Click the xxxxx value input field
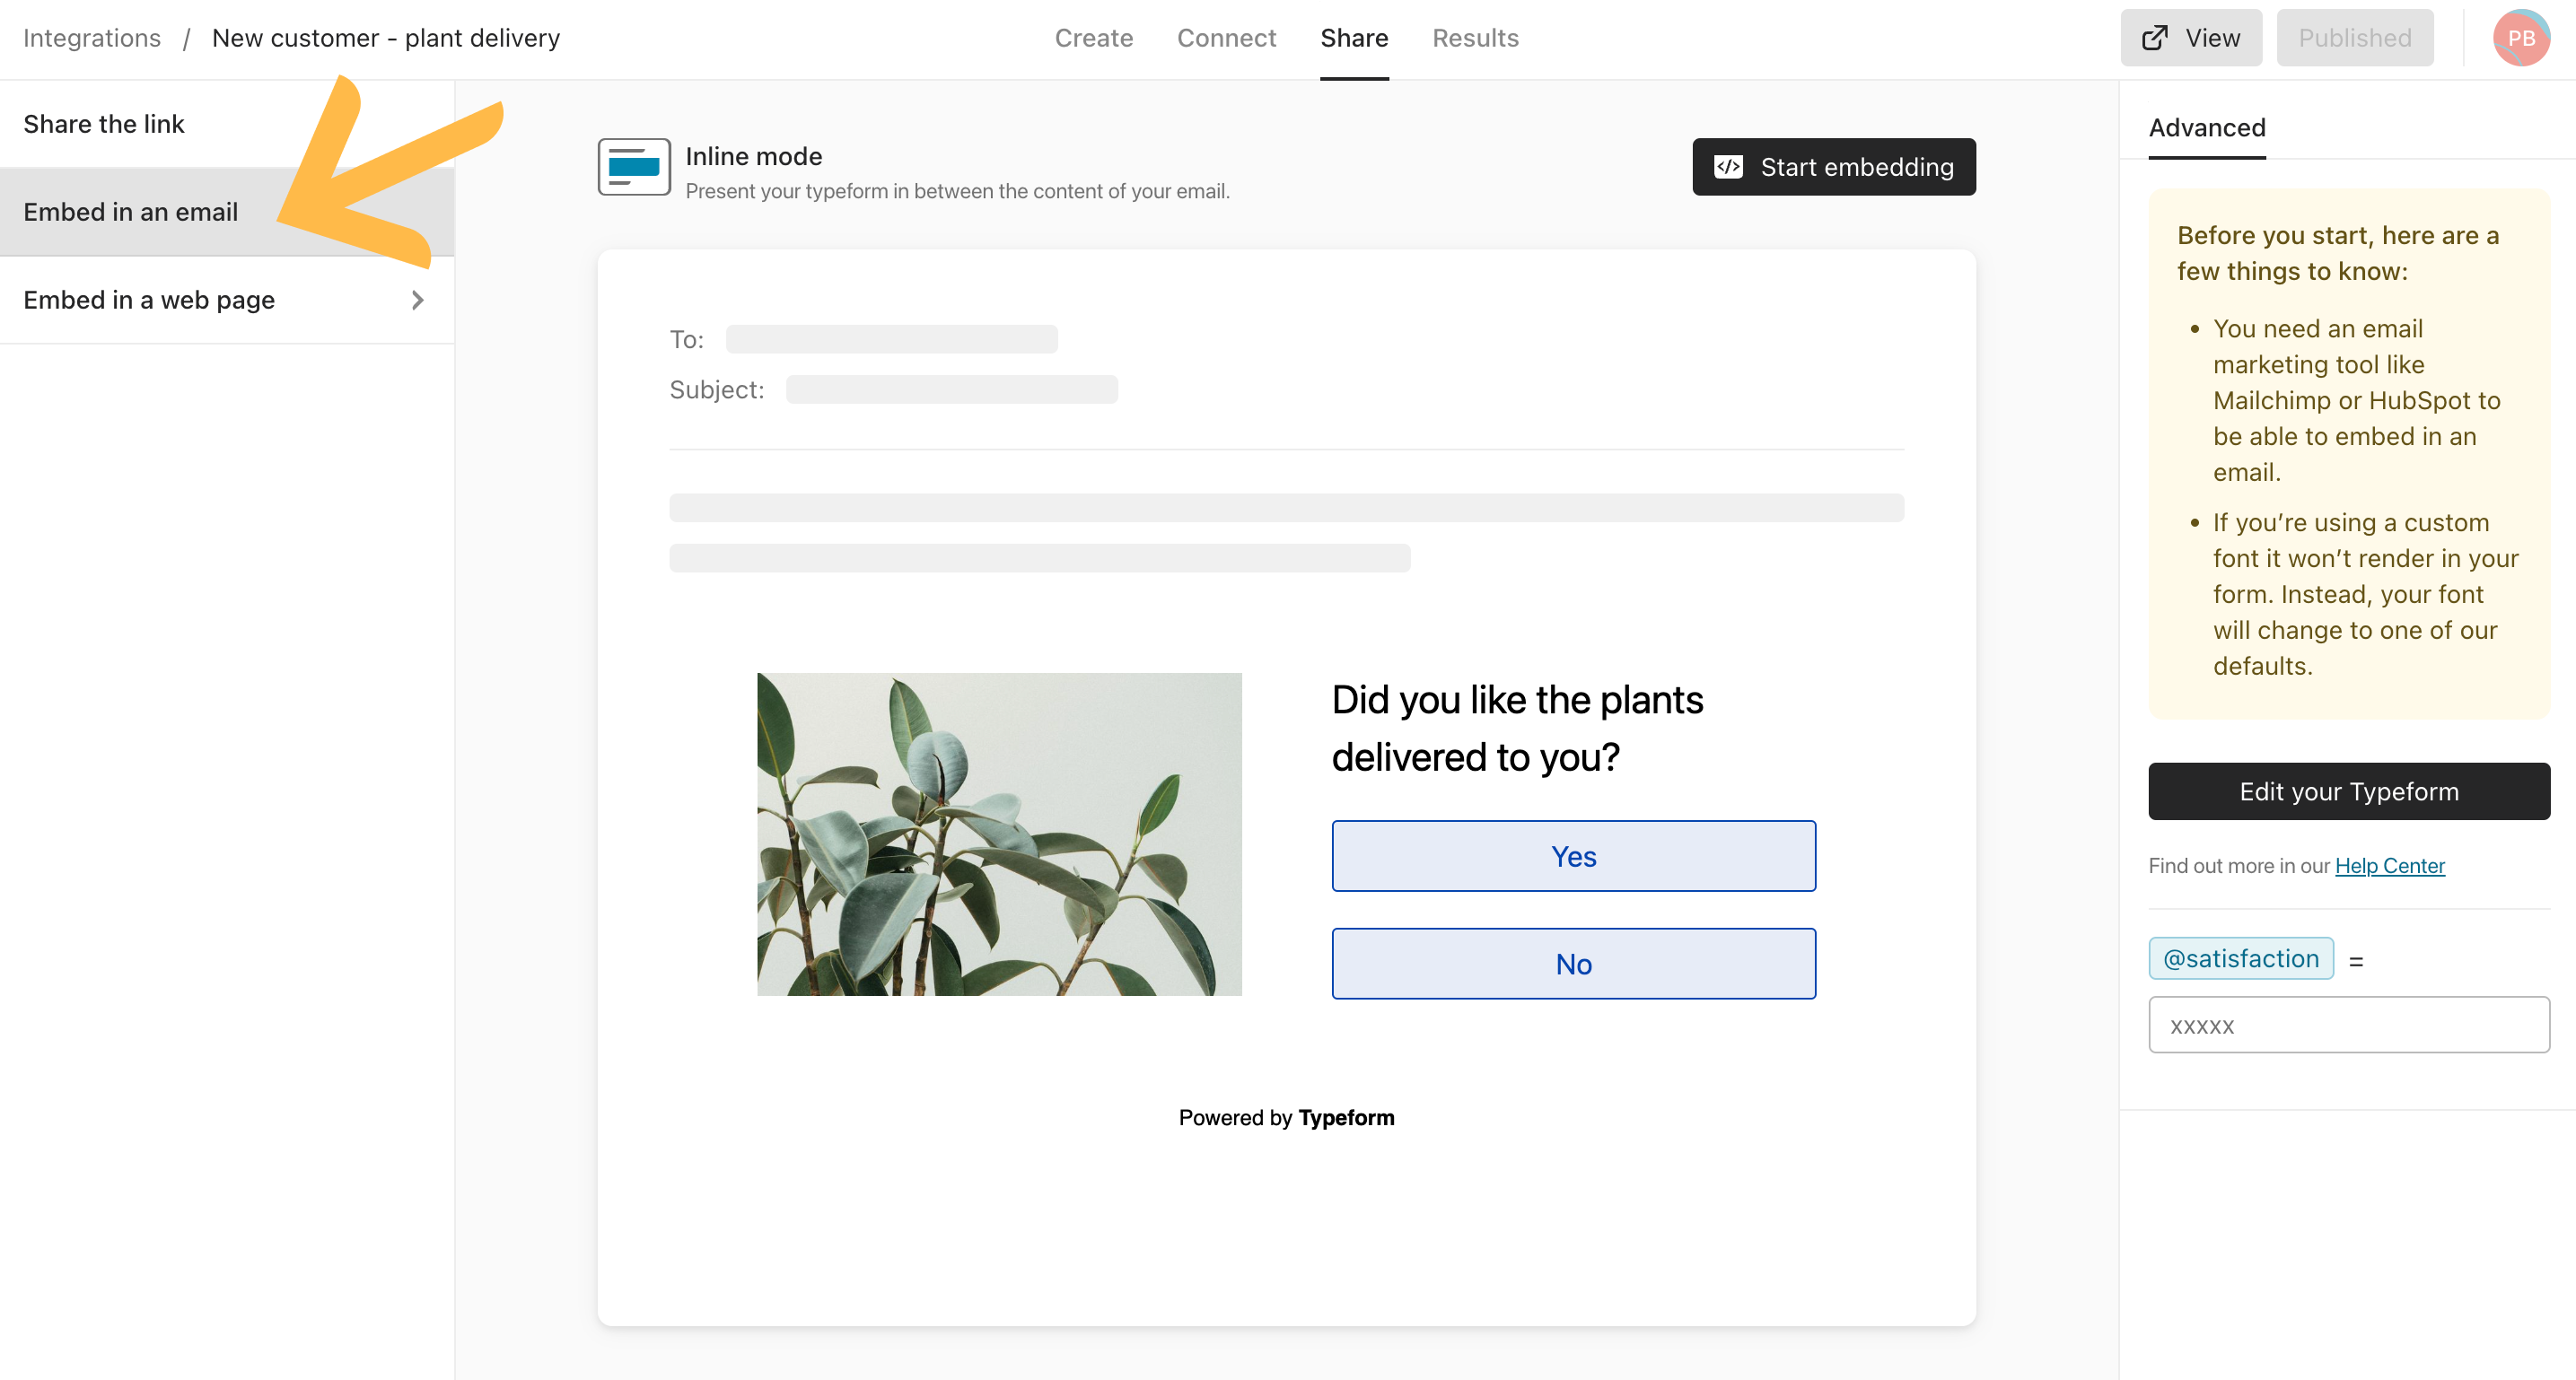 tap(2348, 1024)
